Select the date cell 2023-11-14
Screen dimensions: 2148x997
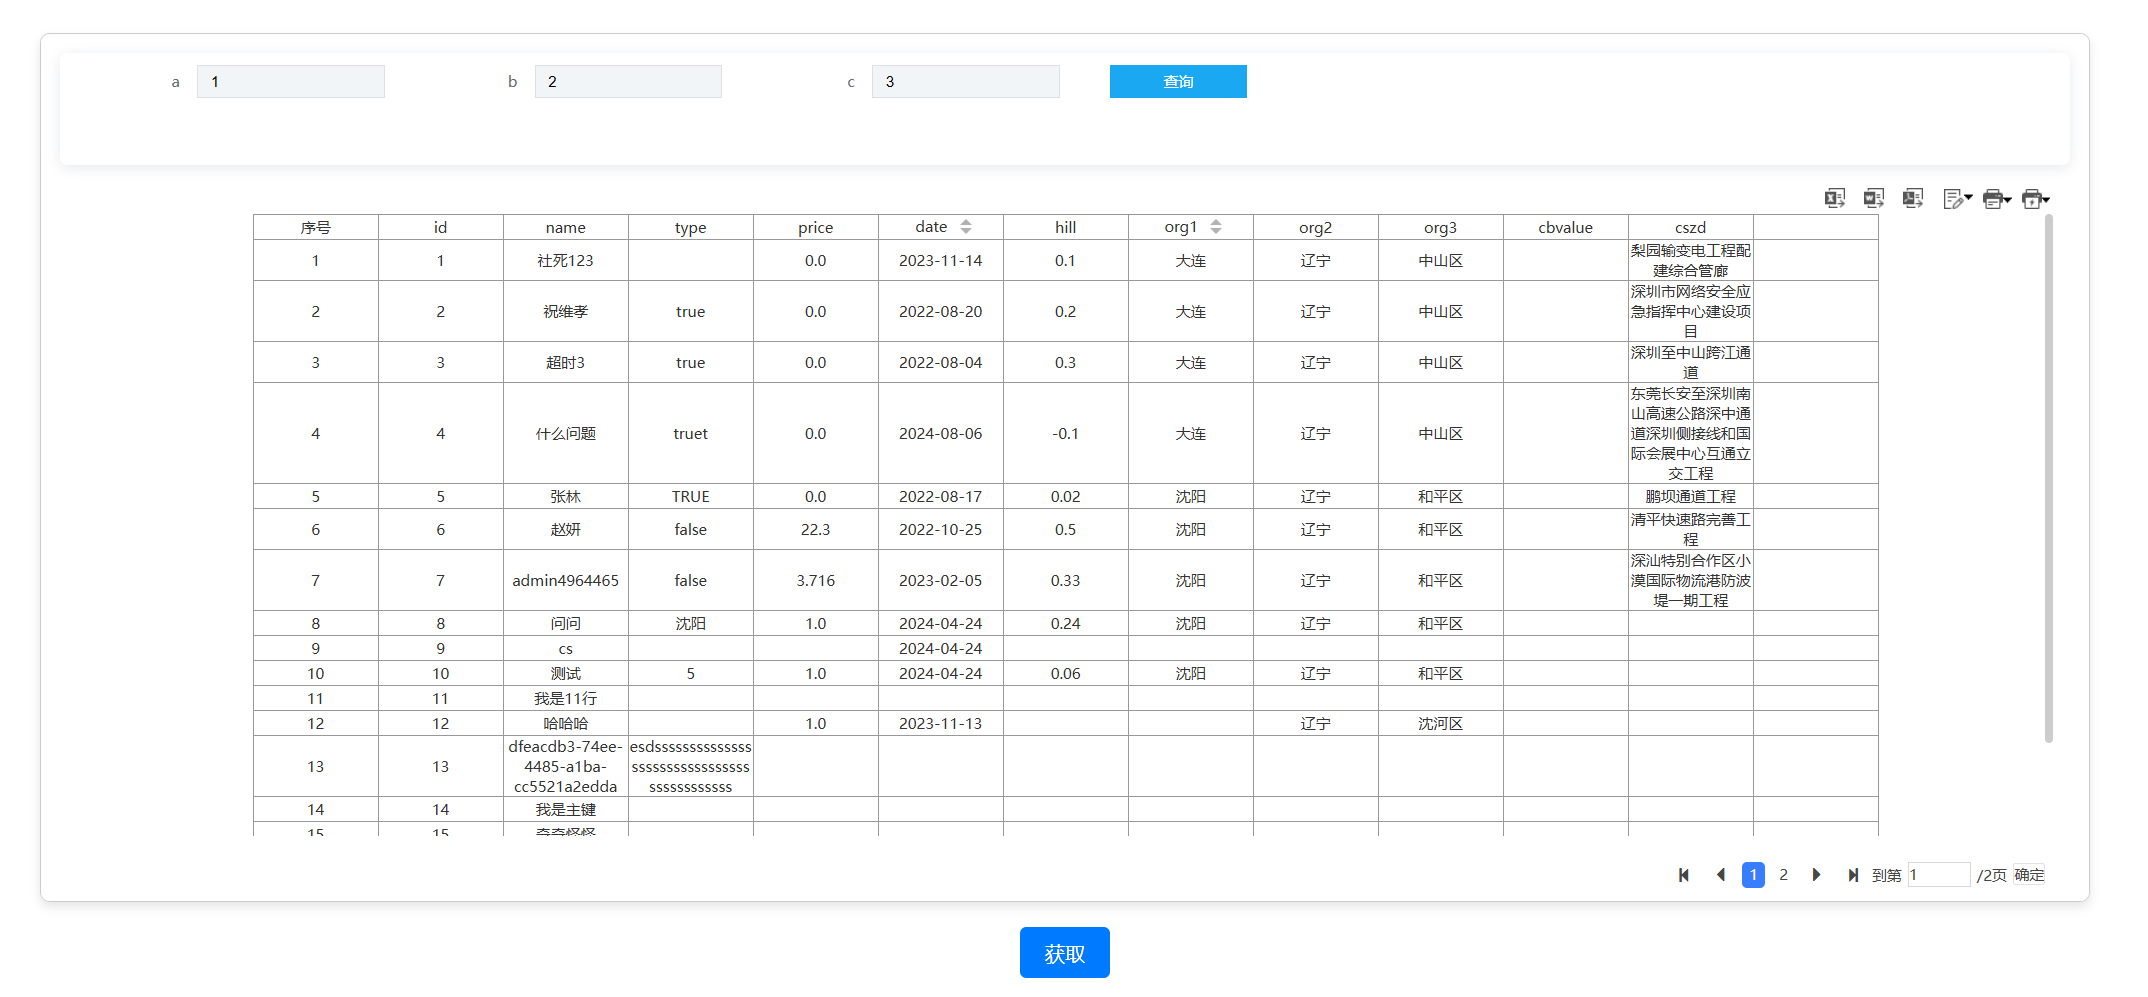click(x=941, y=261)
